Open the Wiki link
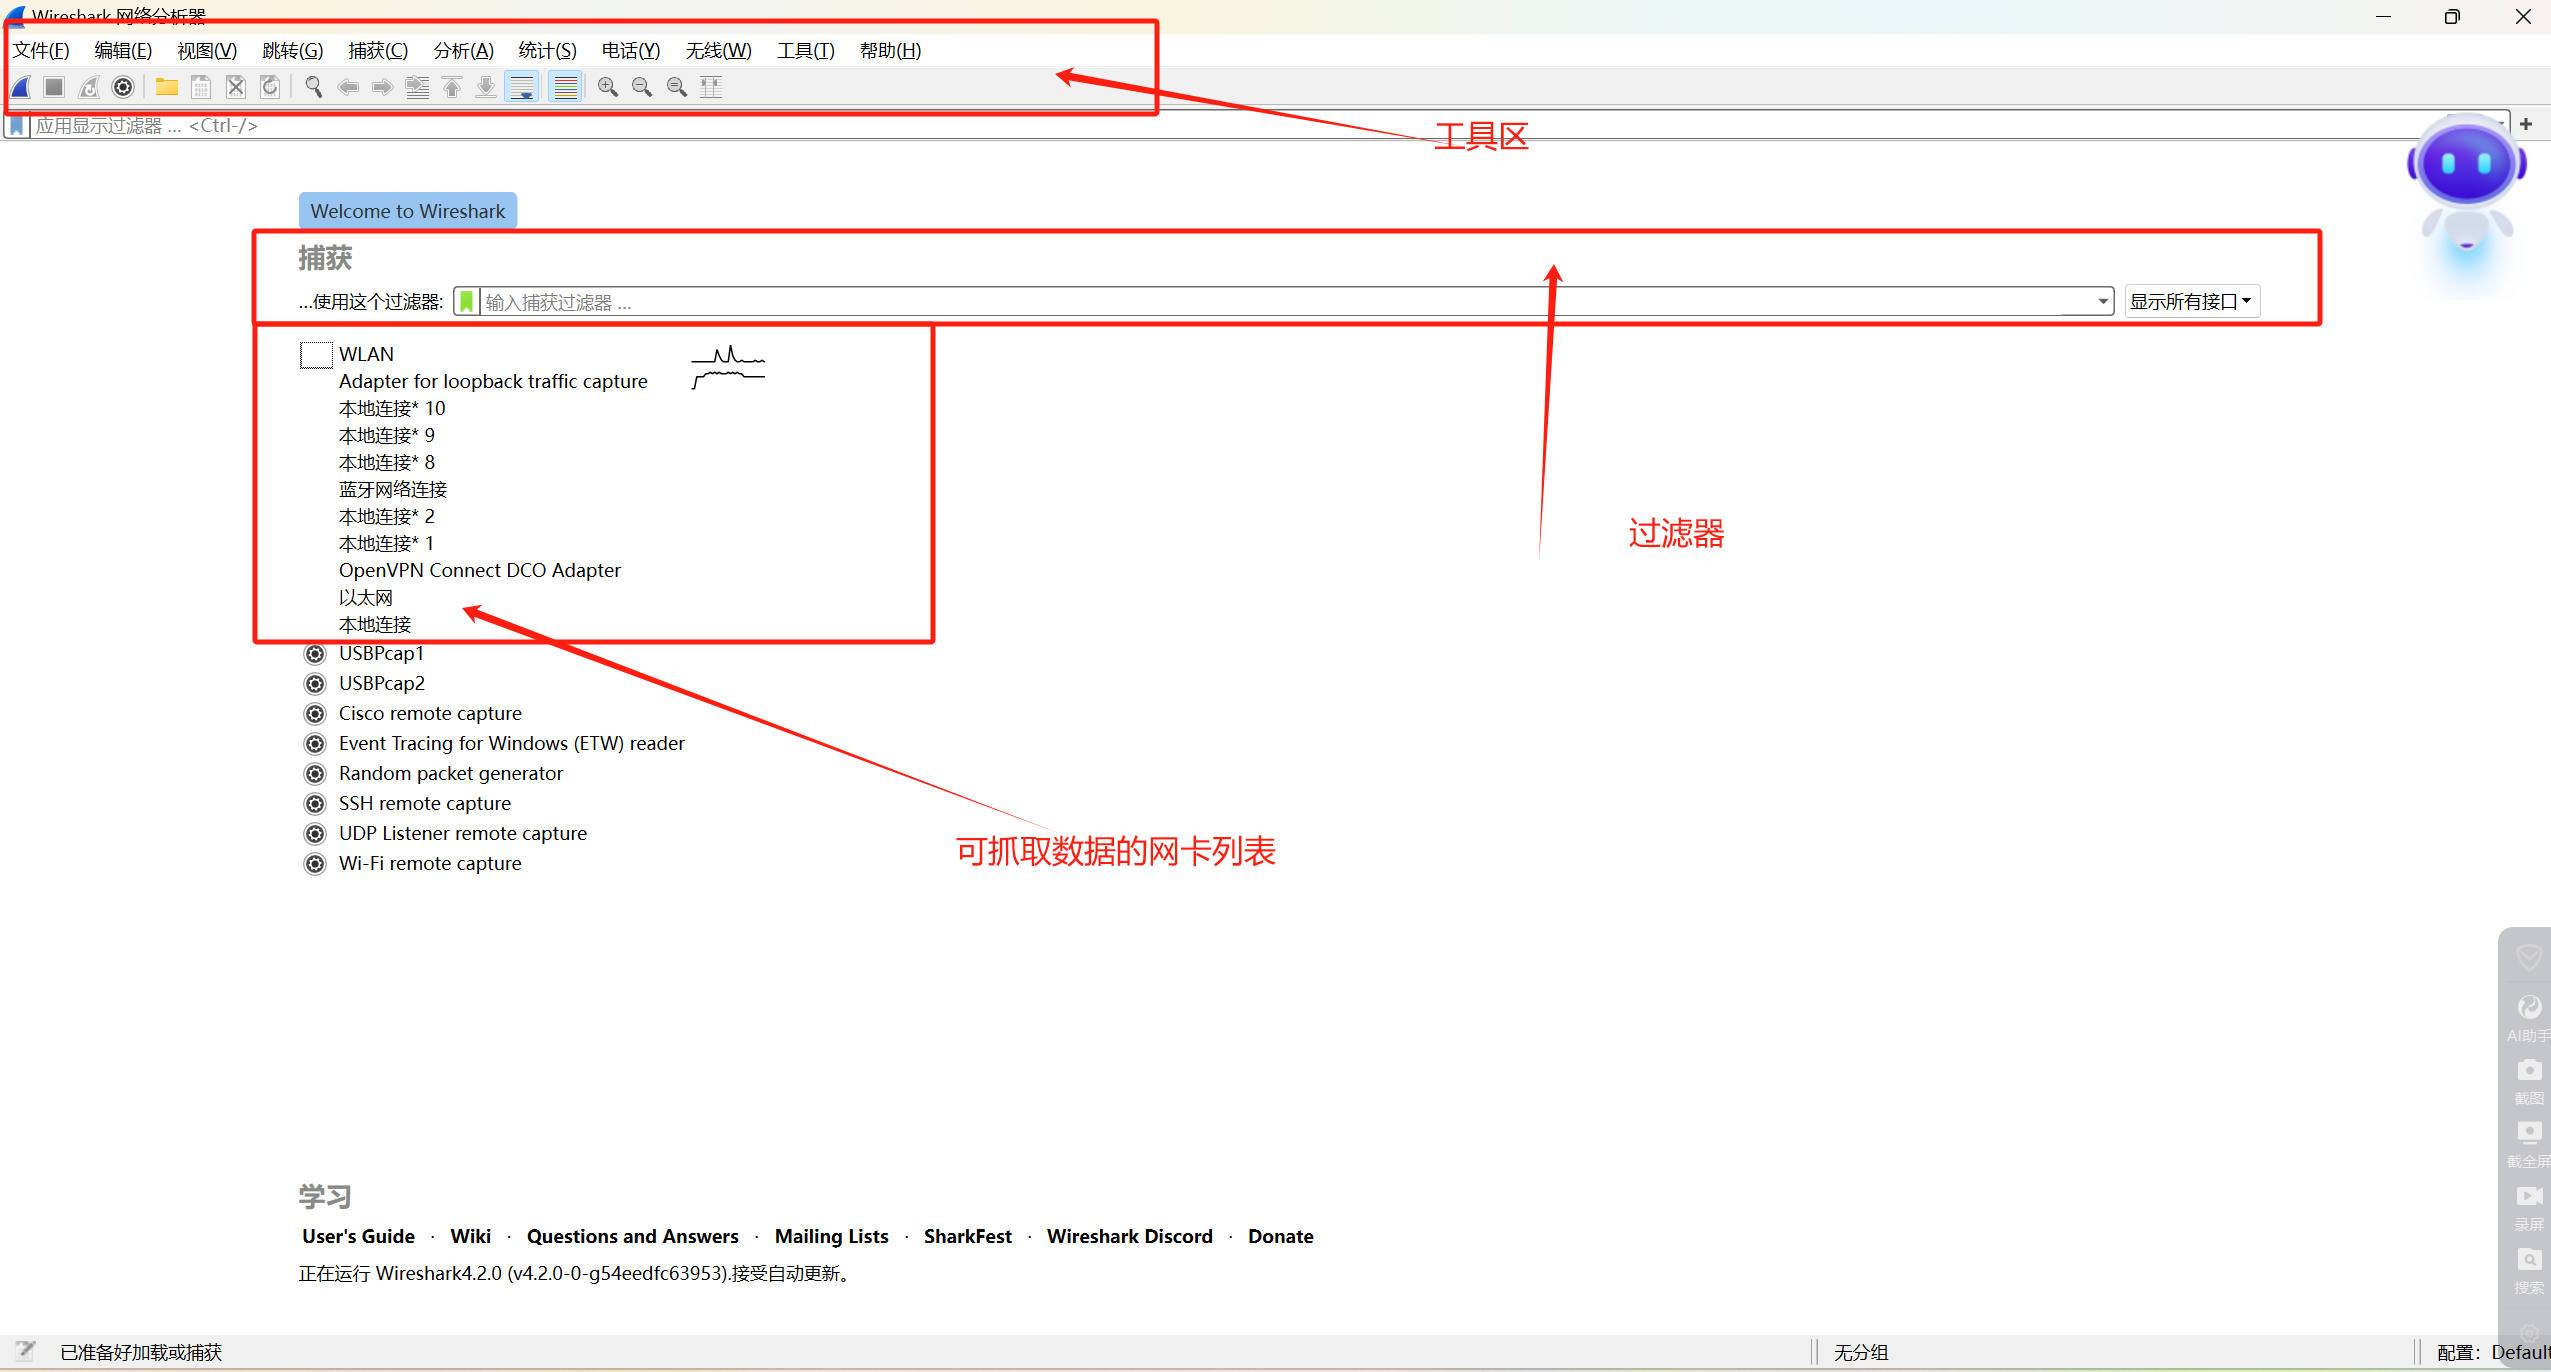 (470, 1236)
